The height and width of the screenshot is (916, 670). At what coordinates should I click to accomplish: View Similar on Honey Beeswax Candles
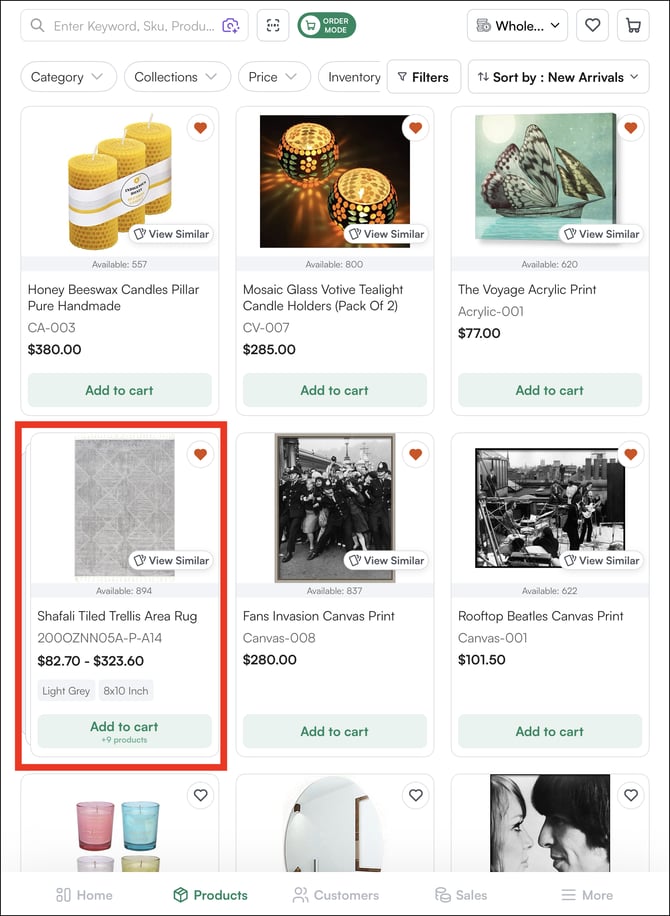(x=171, y=234)
